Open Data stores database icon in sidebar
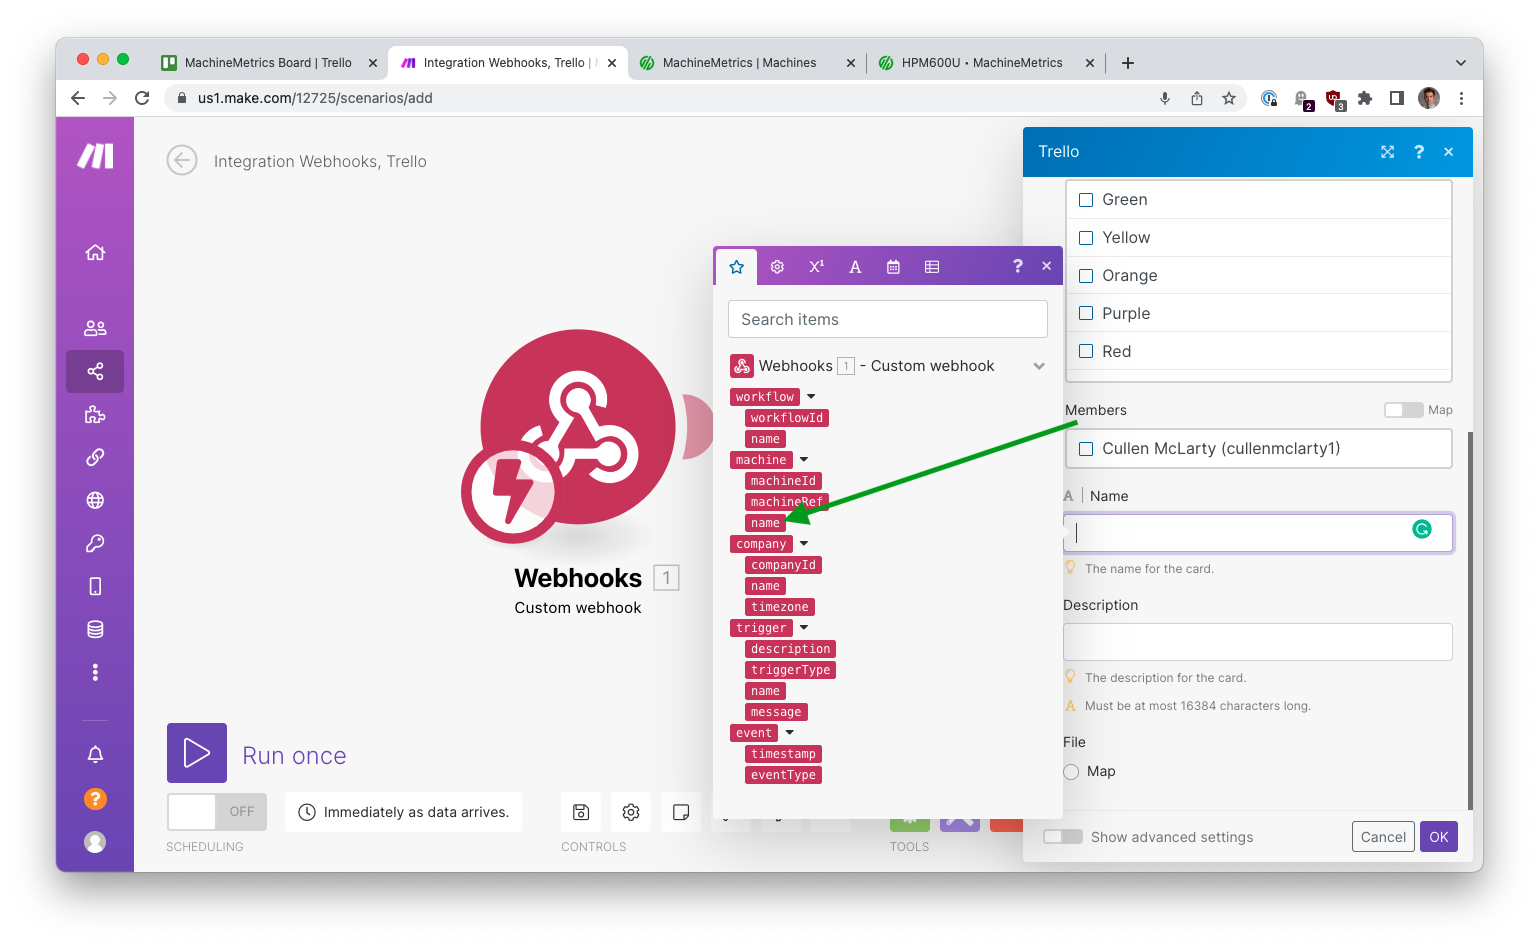Screen dimensions: 1539x946 [95, 629]
